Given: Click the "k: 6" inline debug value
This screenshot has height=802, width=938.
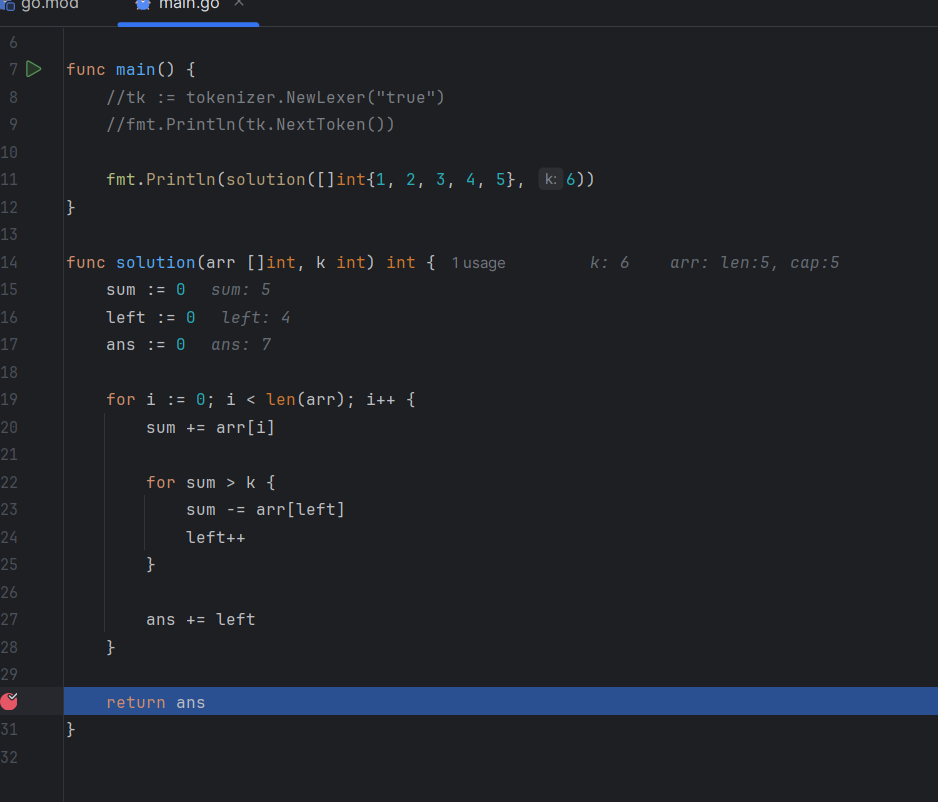Looking at the screenshot, I should coord(609,263).
